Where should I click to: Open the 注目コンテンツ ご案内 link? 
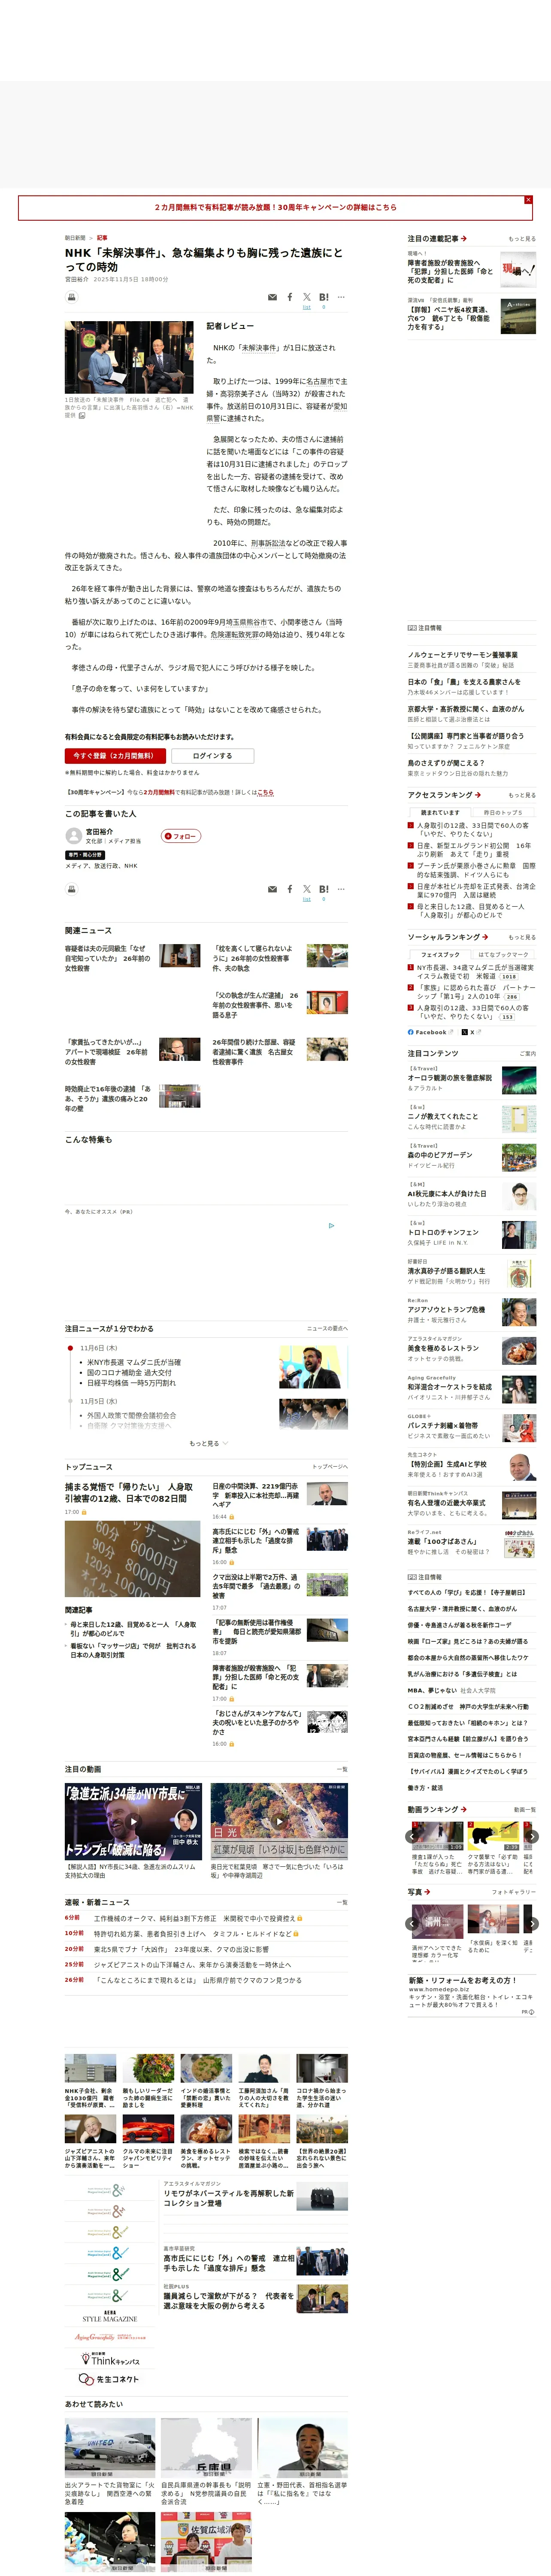527,1054
